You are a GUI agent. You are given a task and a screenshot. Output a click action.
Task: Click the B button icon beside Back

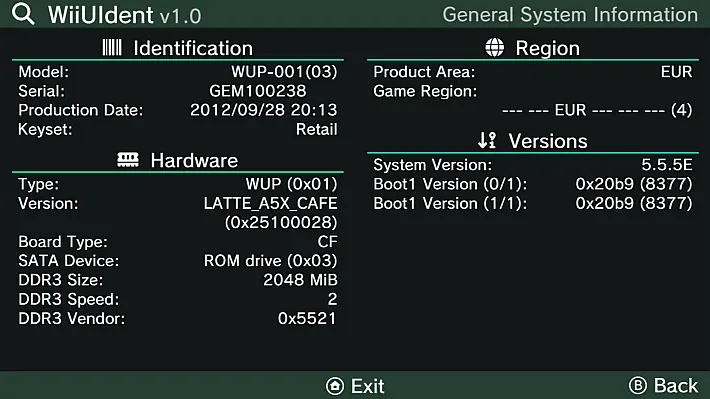coord(638,385)
